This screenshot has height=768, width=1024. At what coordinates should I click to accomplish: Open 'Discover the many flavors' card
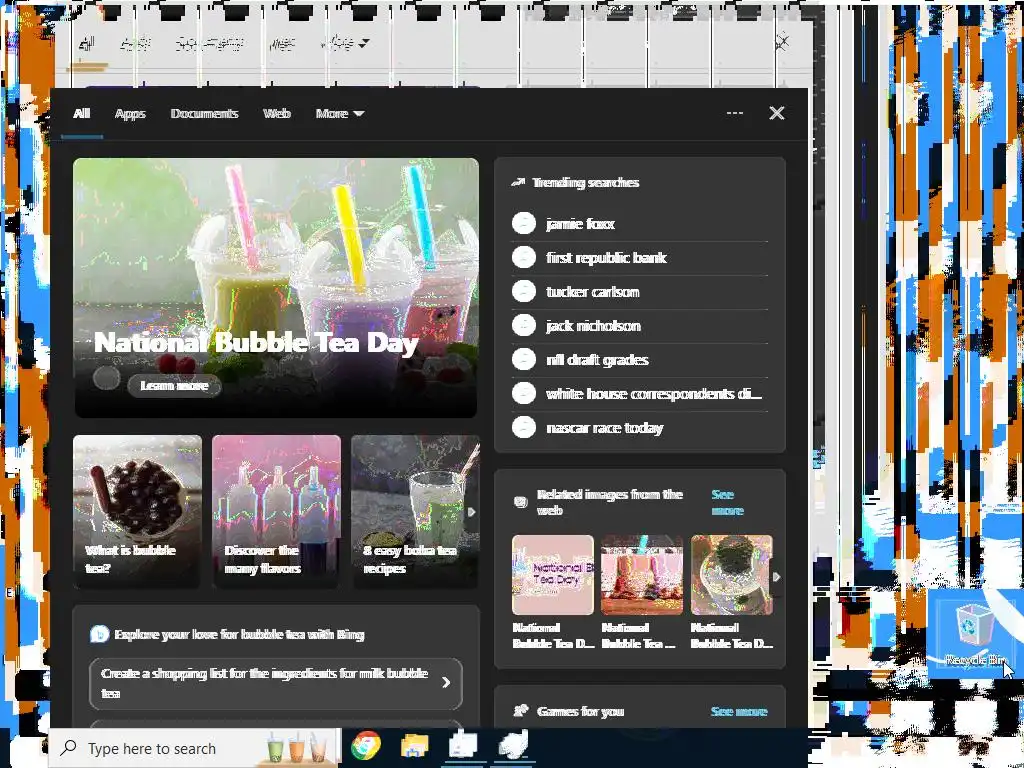[x=276, y=511]
